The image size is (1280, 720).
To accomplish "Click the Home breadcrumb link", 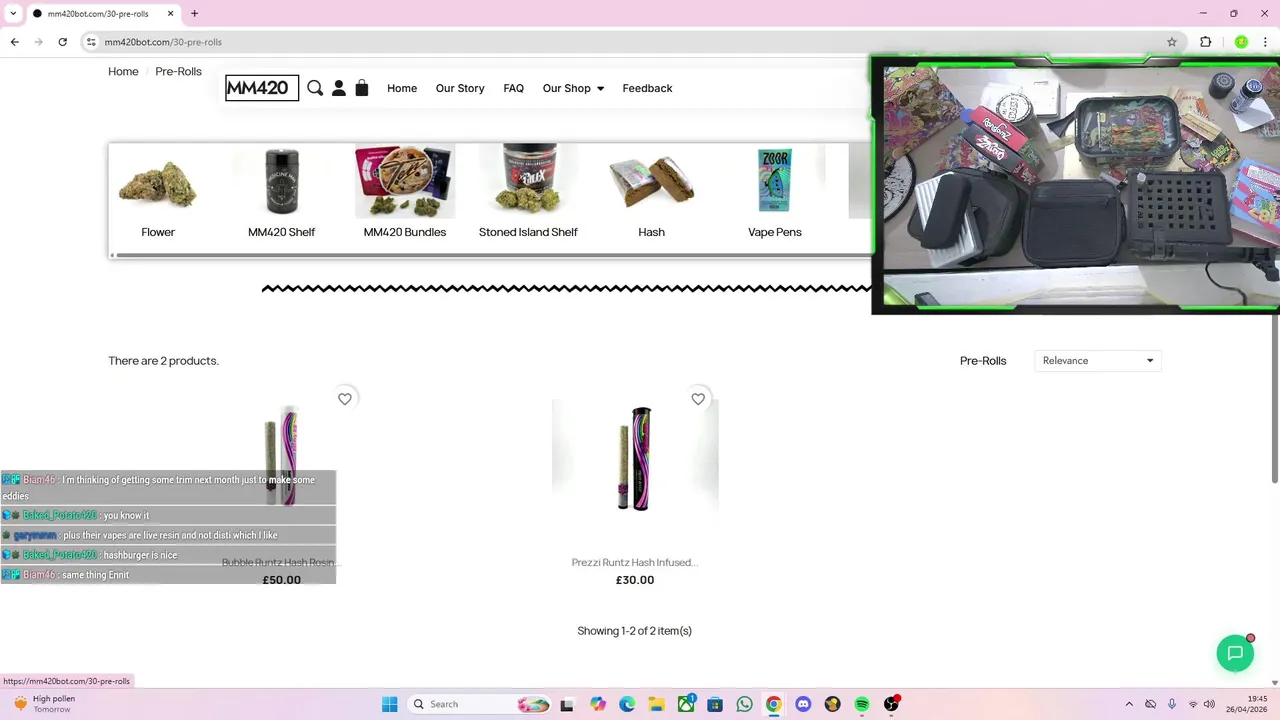I will point(123,71).
